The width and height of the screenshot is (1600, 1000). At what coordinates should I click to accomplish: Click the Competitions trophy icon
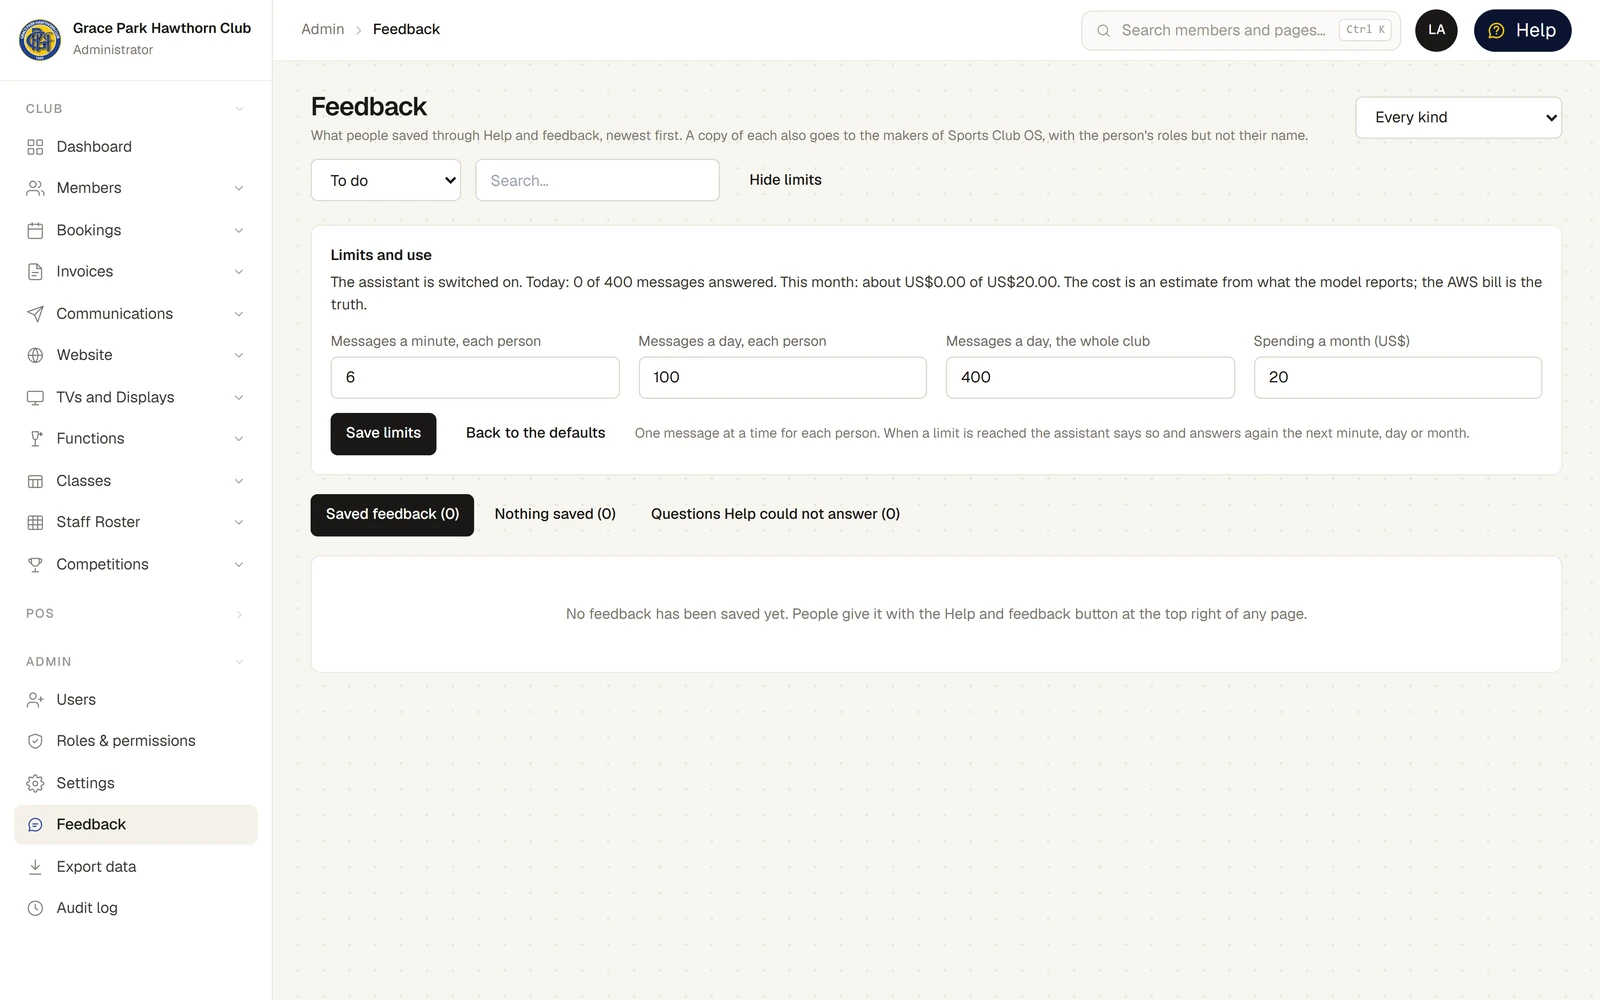point(35,564)
